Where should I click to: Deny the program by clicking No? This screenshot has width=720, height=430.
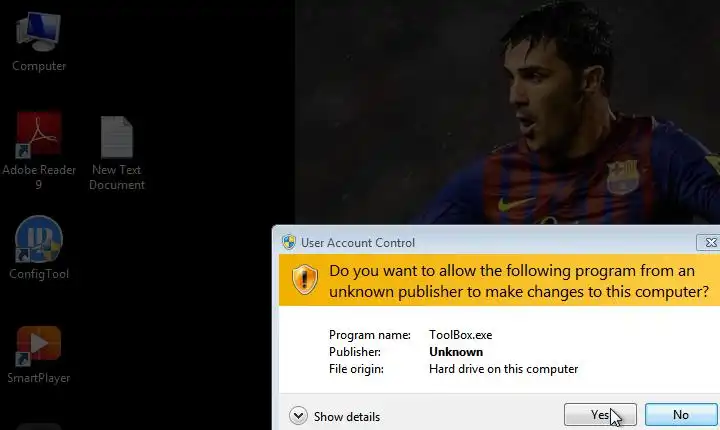click(x=681, y=415)
